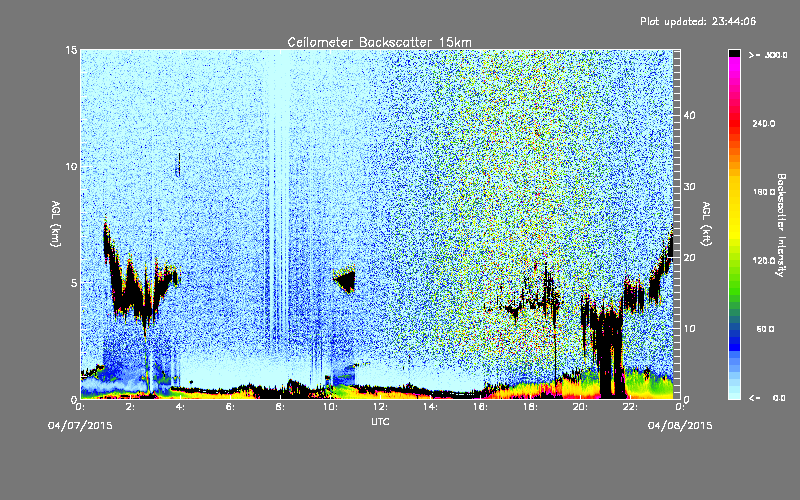Click the 'Ceilometer Backscatter 15km' plot title
Image resolution: width=800 pixels, height=500 pixels.
coord(379,42)
